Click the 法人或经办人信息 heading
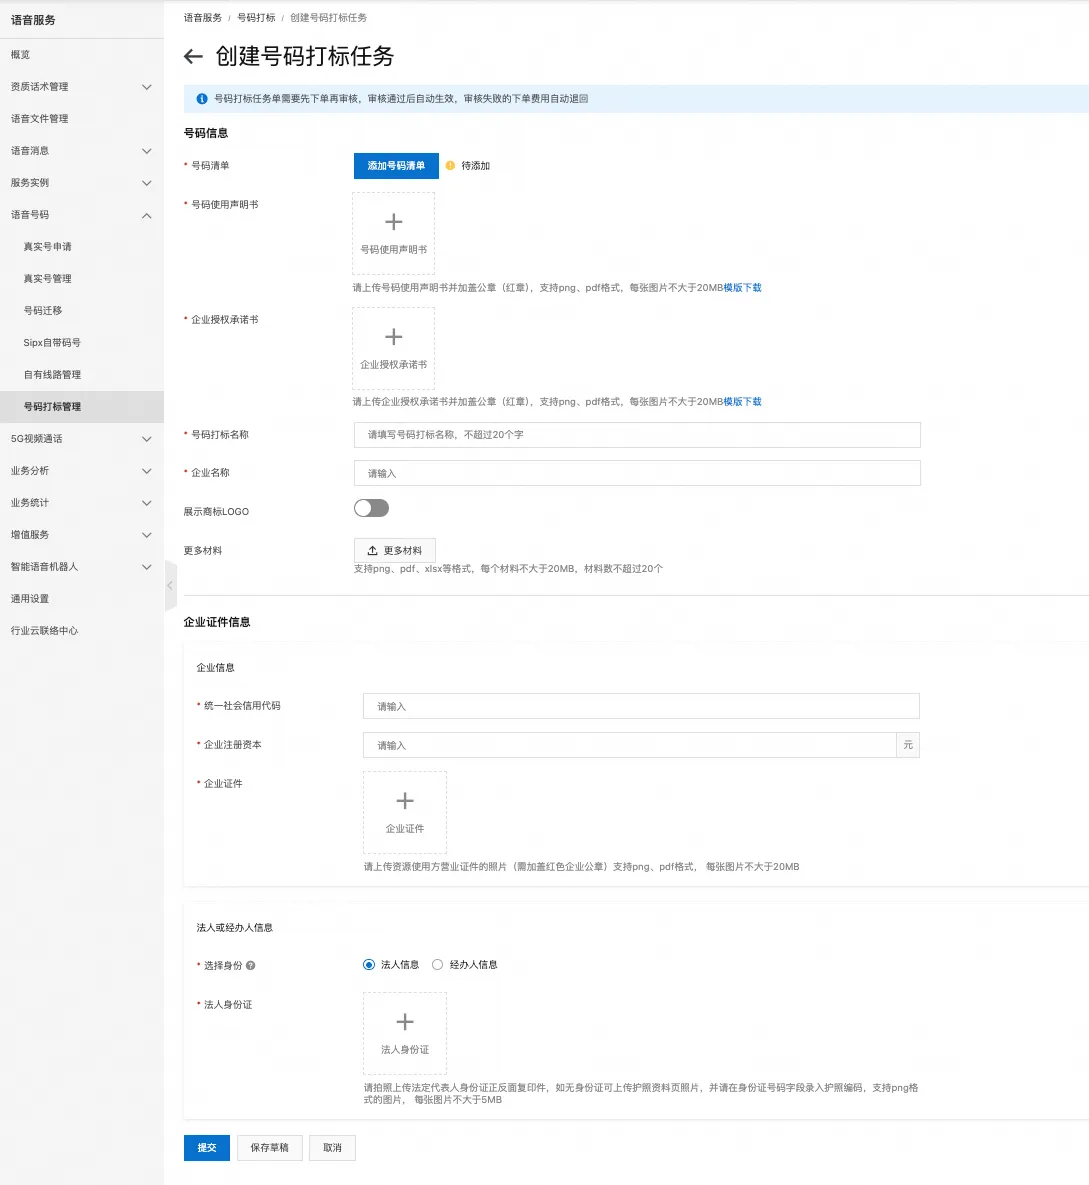1089x1185 pixels. click(x=234, y=927)
